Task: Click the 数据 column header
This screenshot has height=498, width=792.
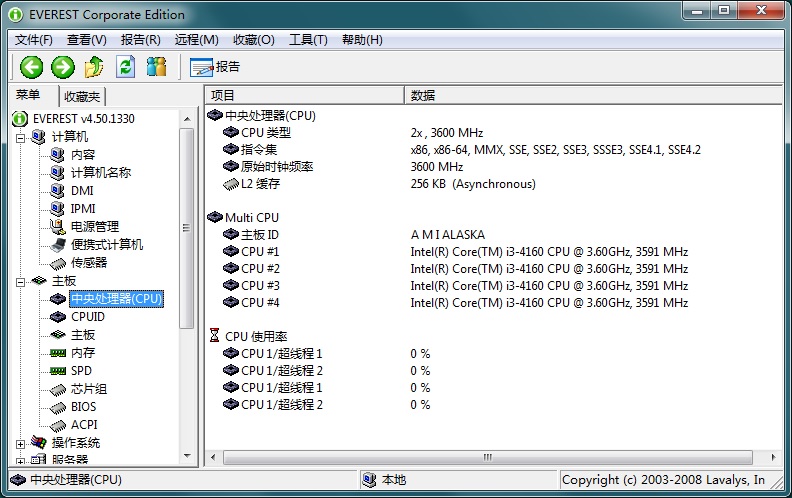Action: pos(593,95)
